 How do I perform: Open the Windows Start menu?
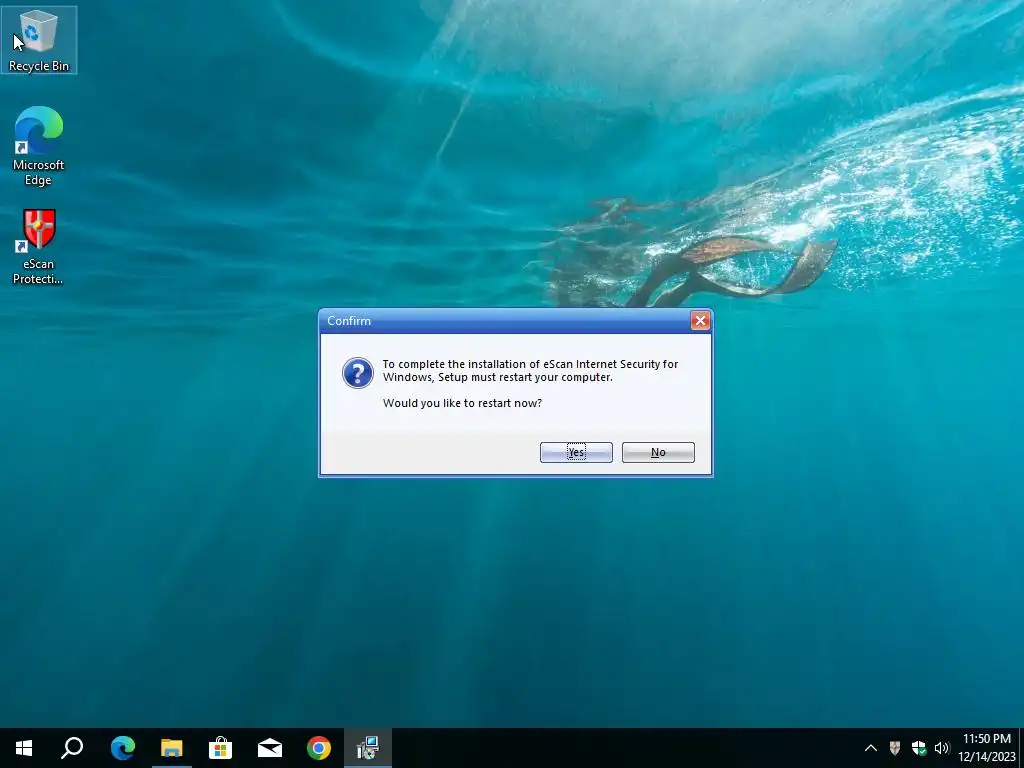24,748
